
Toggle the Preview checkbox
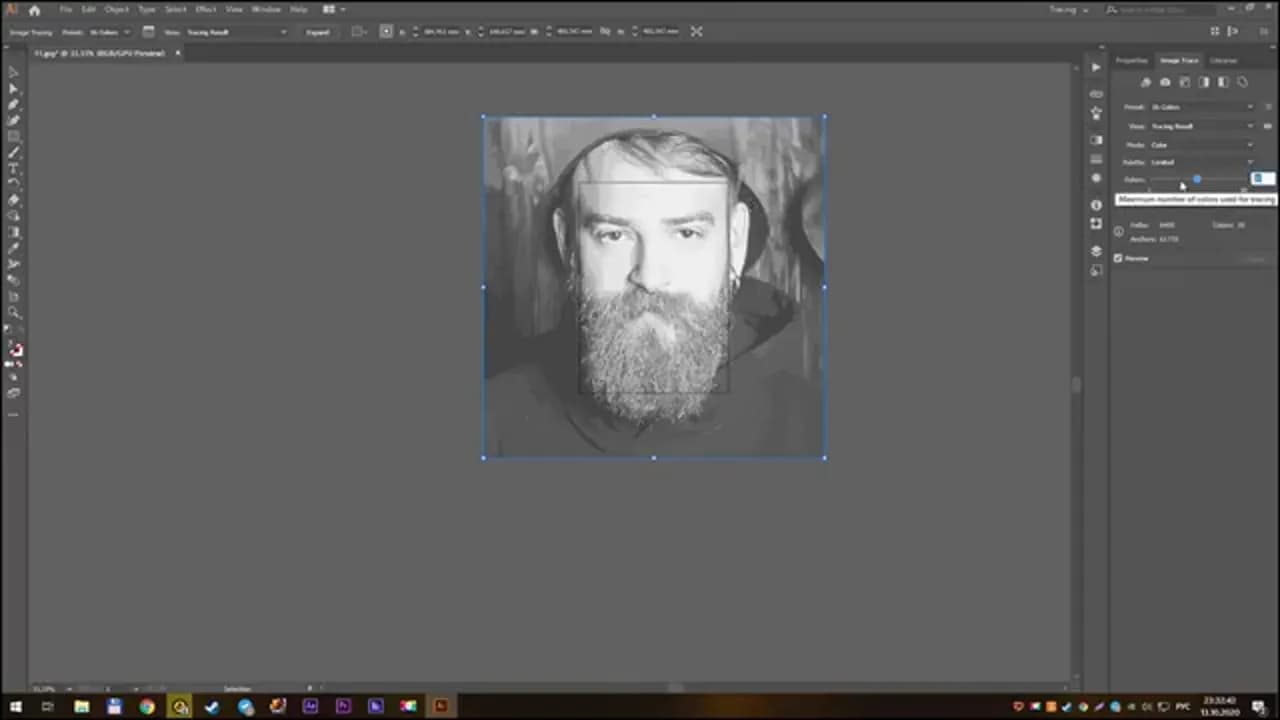1118,258
